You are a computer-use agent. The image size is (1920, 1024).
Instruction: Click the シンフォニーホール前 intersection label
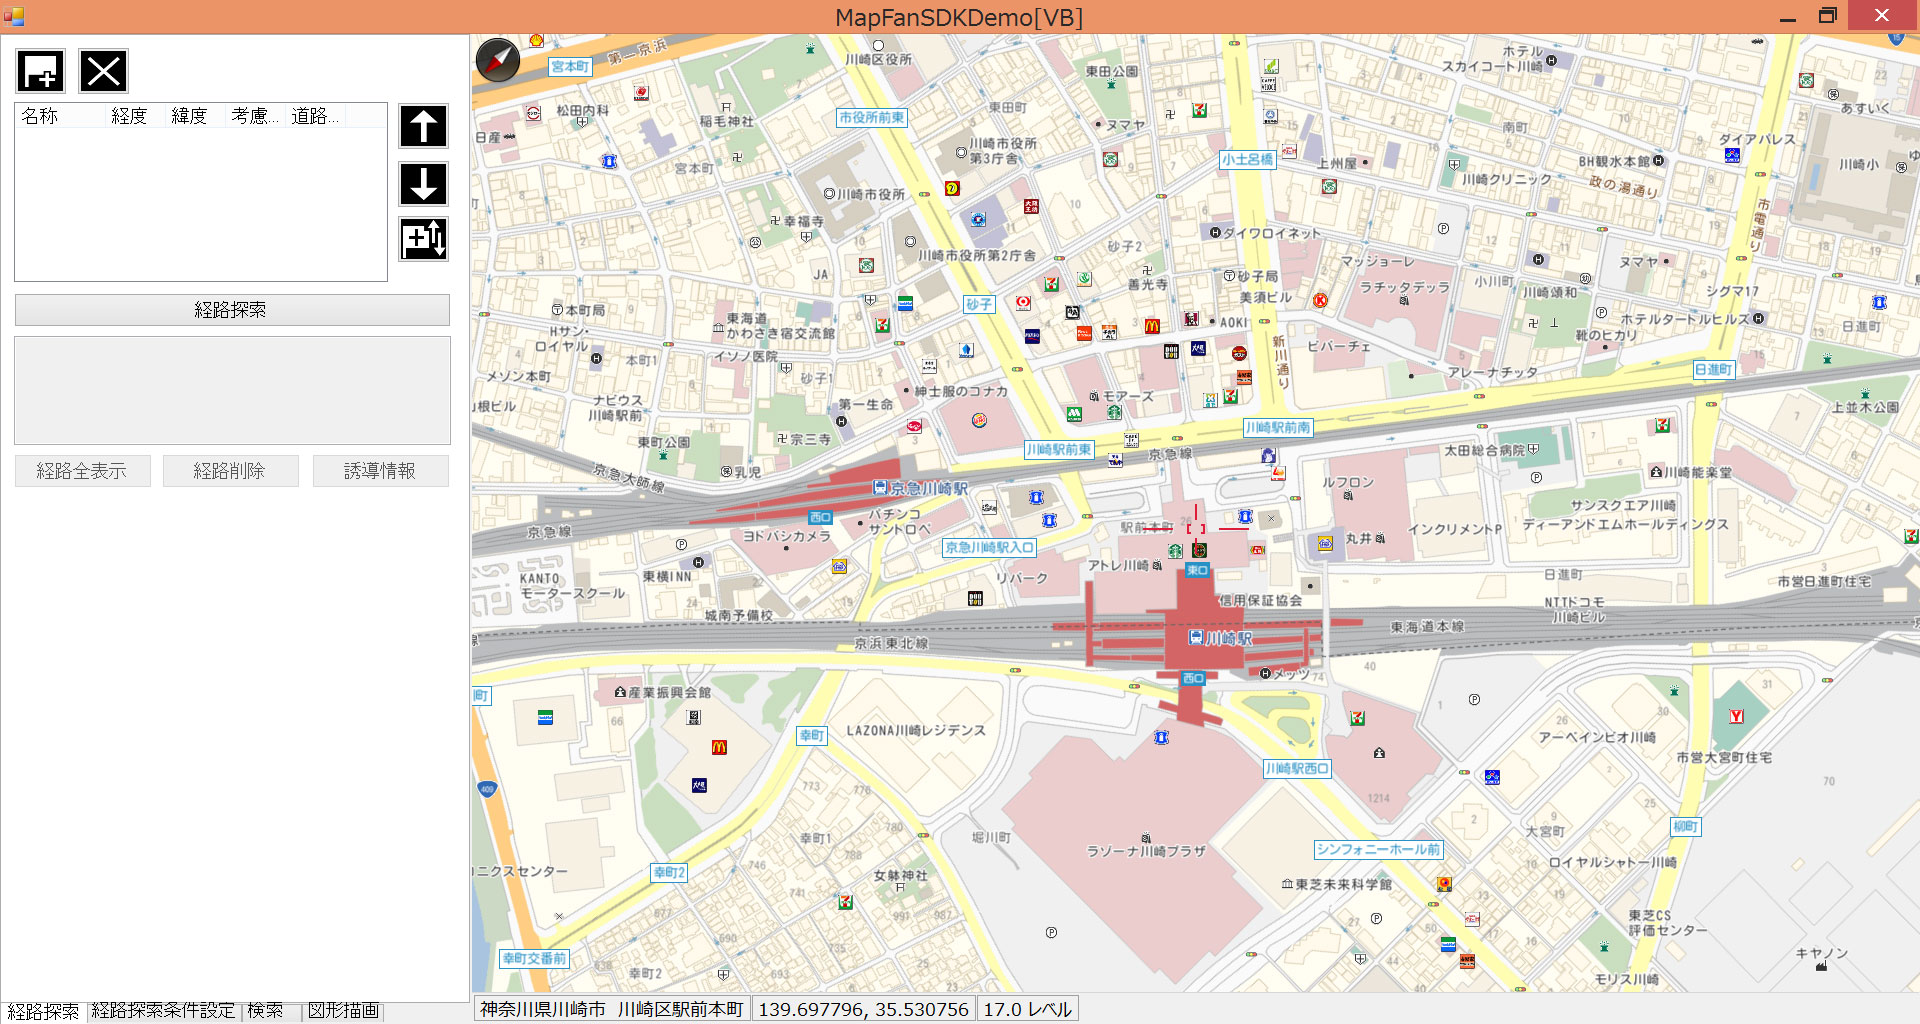point(1378,850)
